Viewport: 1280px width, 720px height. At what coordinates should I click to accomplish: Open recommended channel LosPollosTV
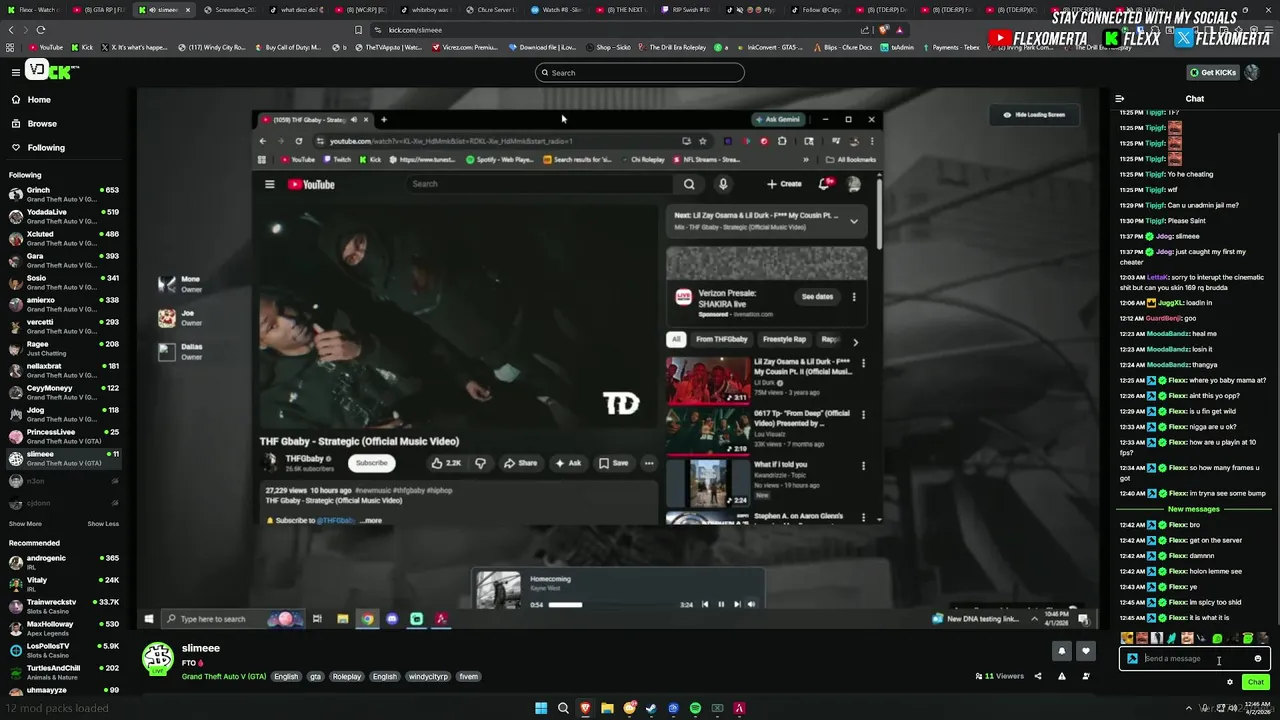coord(64,650)
